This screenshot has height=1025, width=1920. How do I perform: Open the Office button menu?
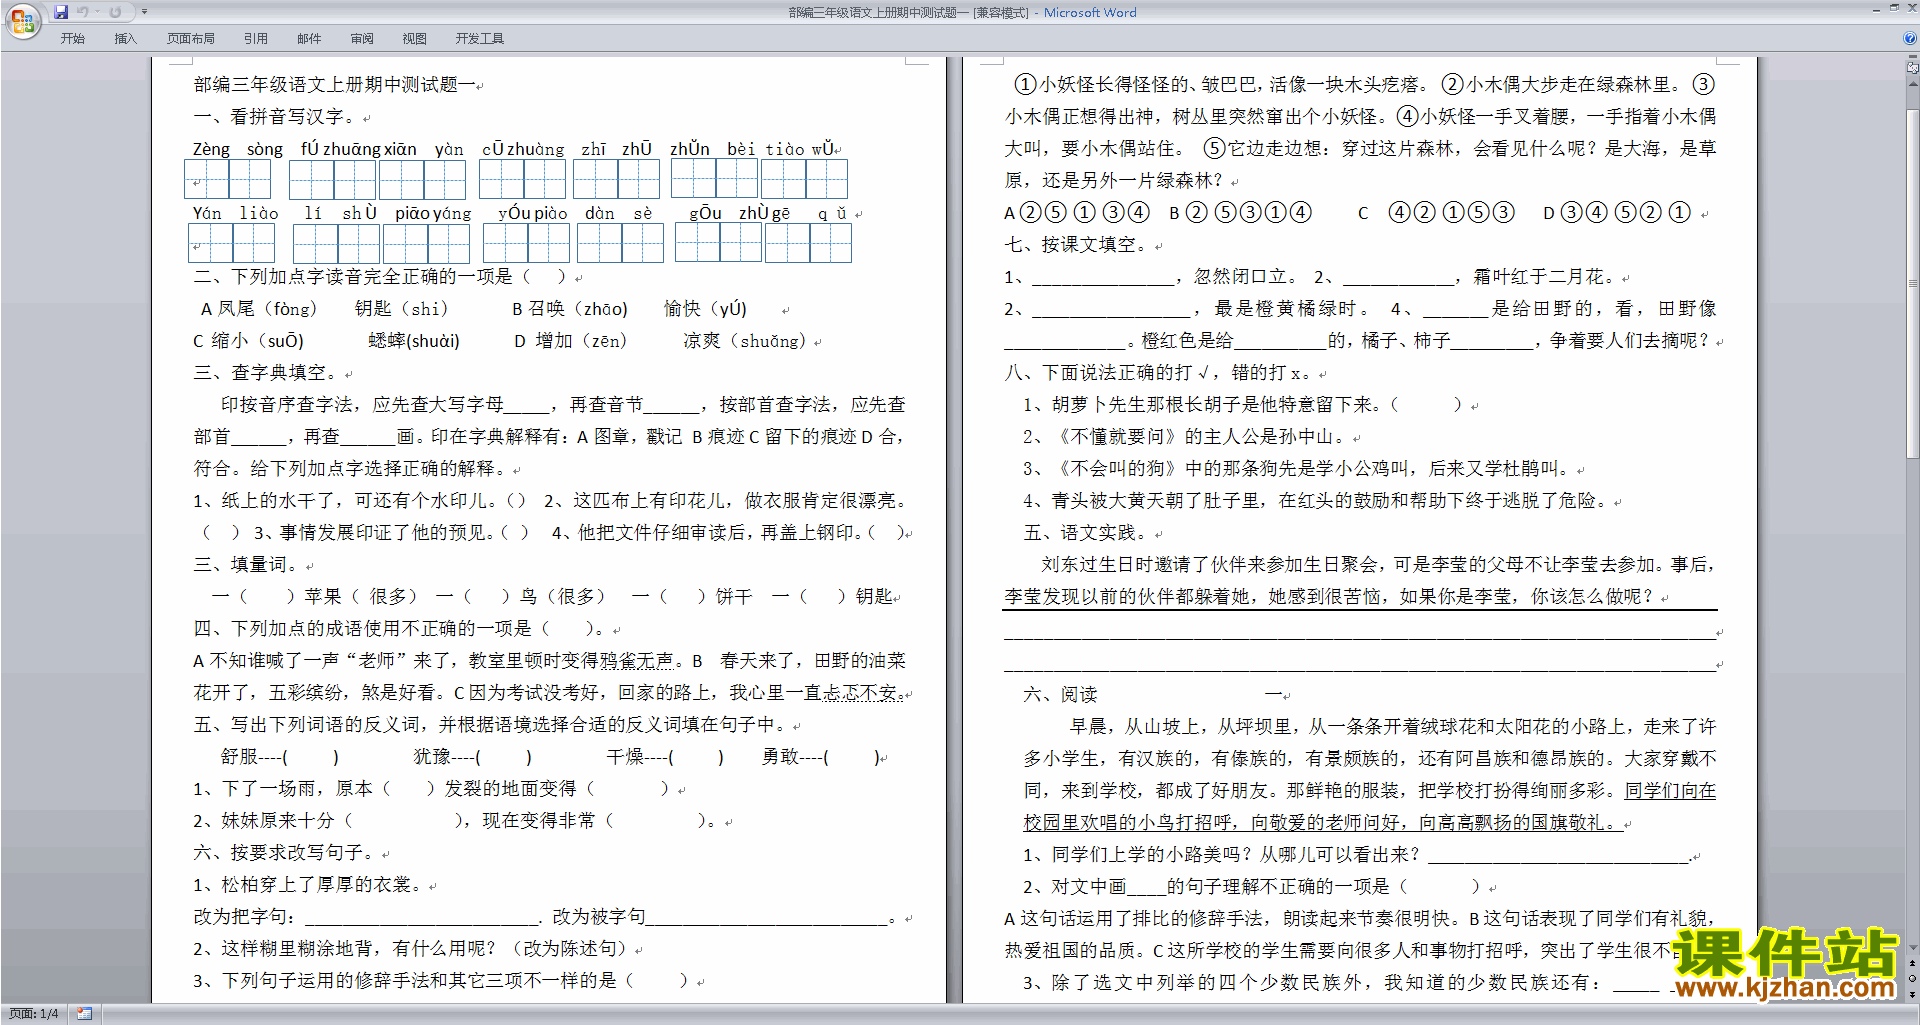click(x=22, y=20)
